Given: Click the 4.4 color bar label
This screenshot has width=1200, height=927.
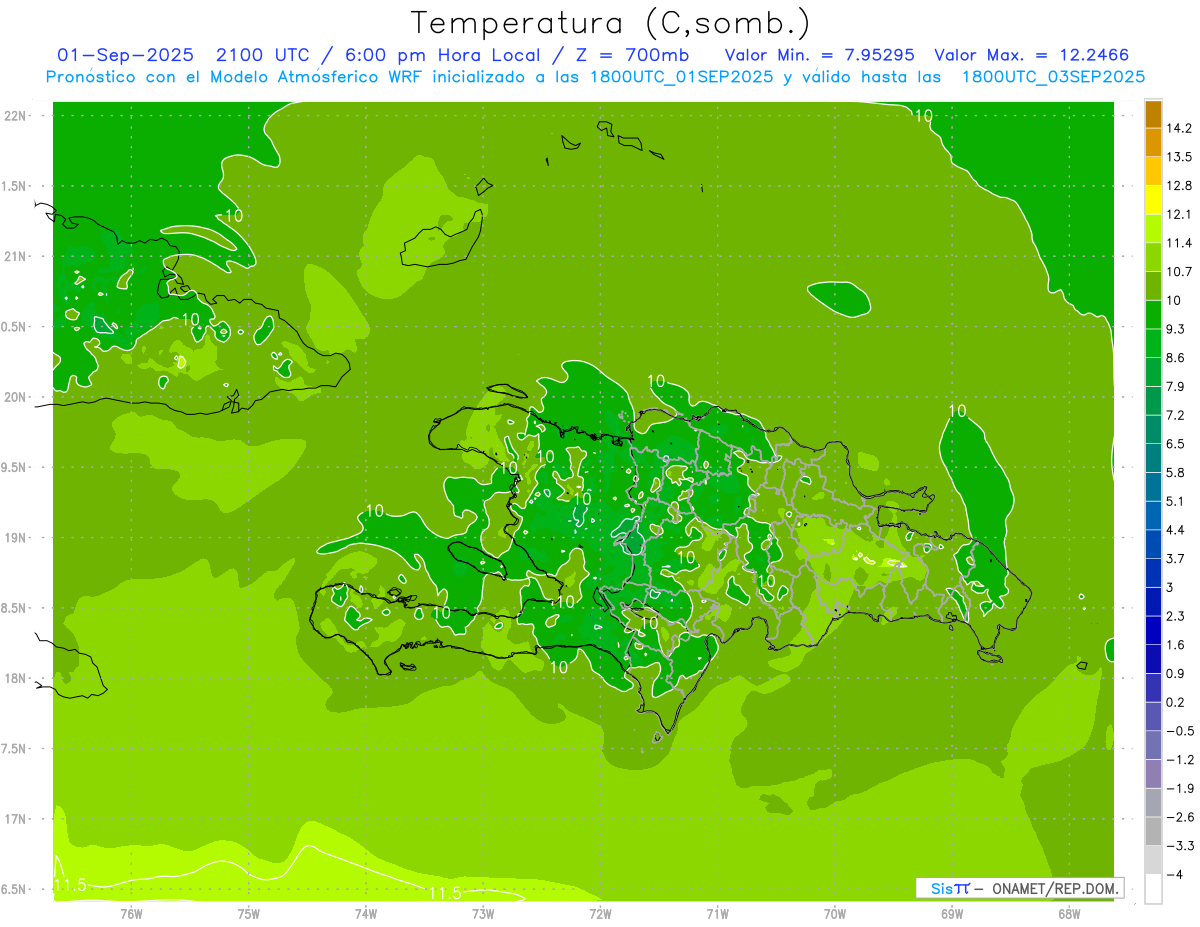Looking at the screenshot, I should pos(1176,529).
